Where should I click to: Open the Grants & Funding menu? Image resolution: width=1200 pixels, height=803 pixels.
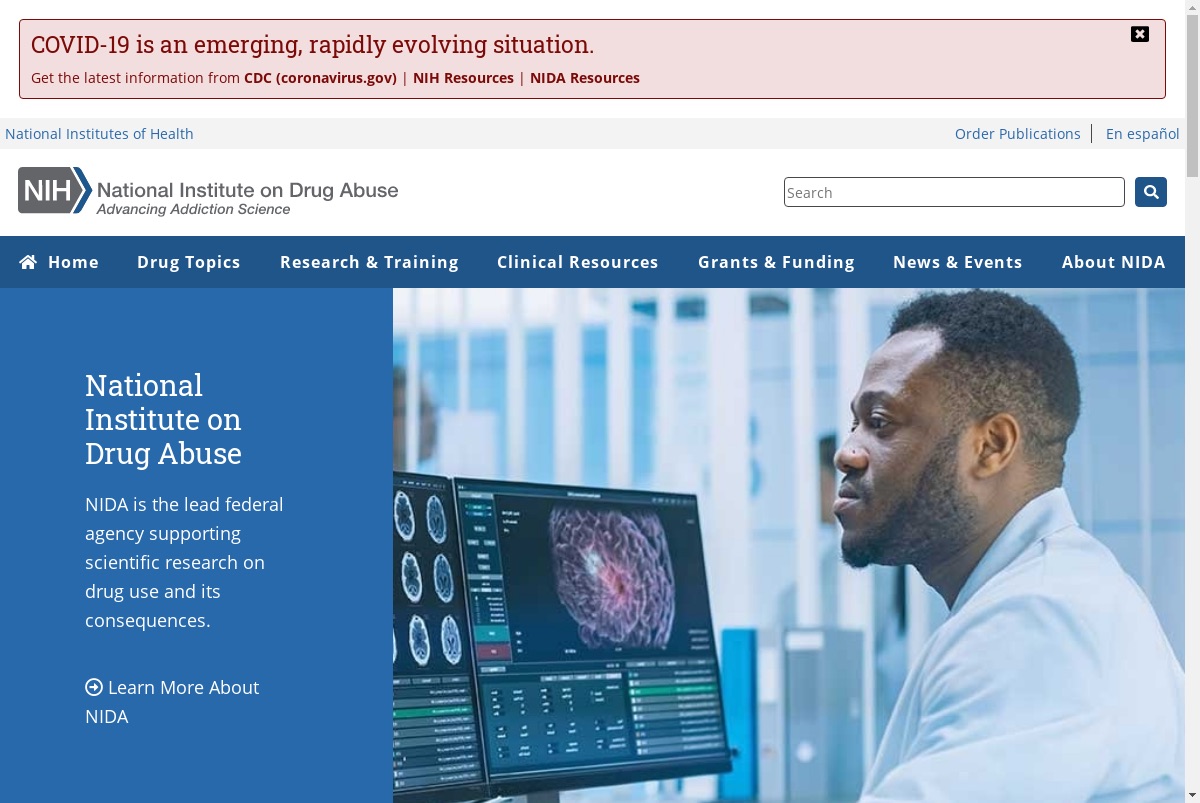[x=776, y=262]
